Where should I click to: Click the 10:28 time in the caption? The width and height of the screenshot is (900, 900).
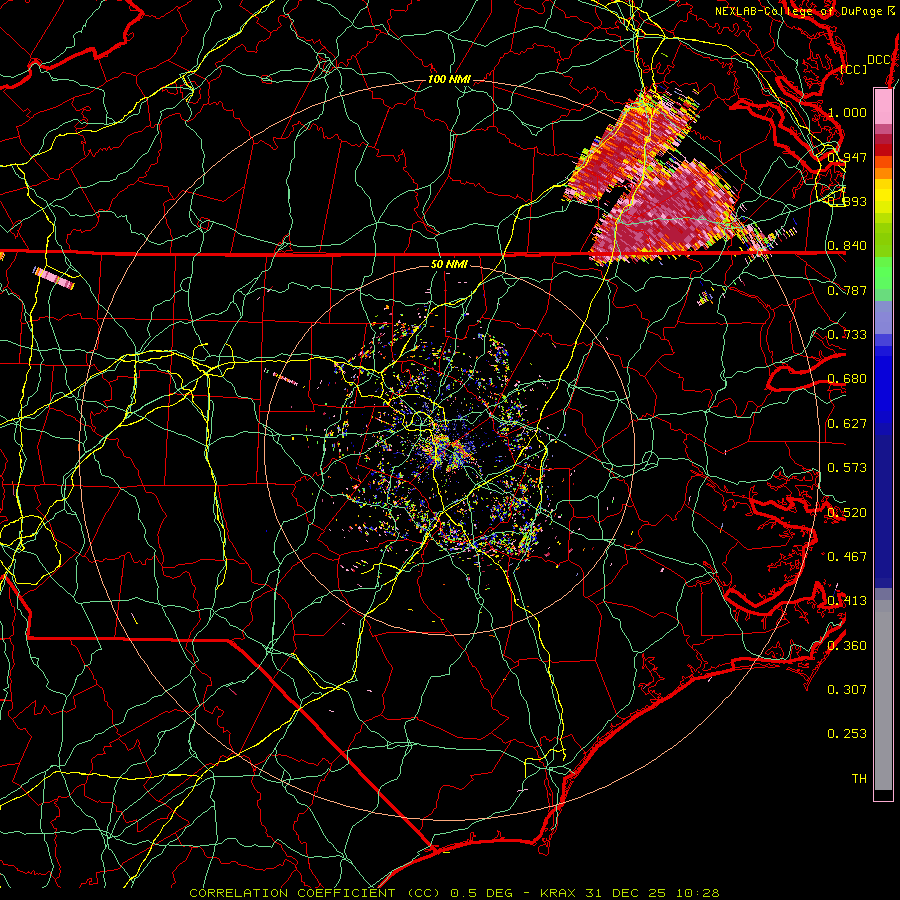pos(697,893)
